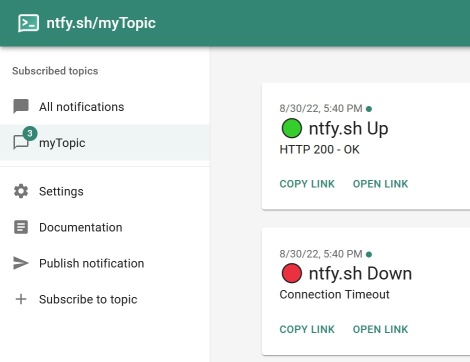The image size is (470, 362).
Task: Click the ntfy terminal logo icon
Action: [28, 23]
